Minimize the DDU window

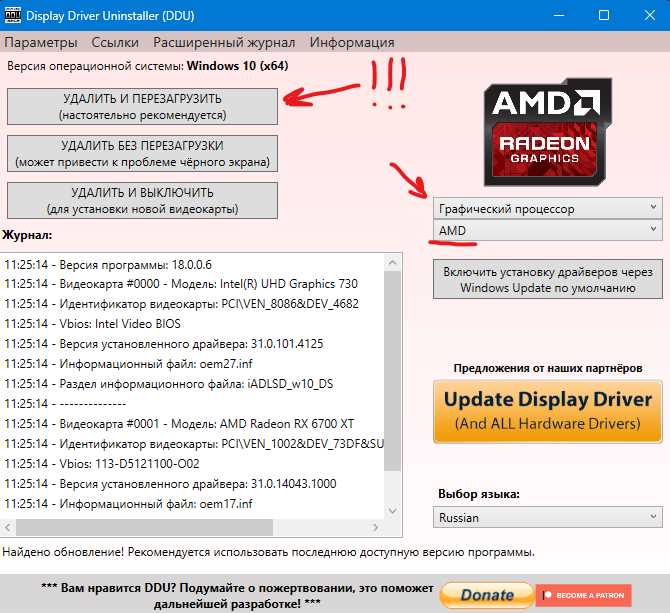559,15
